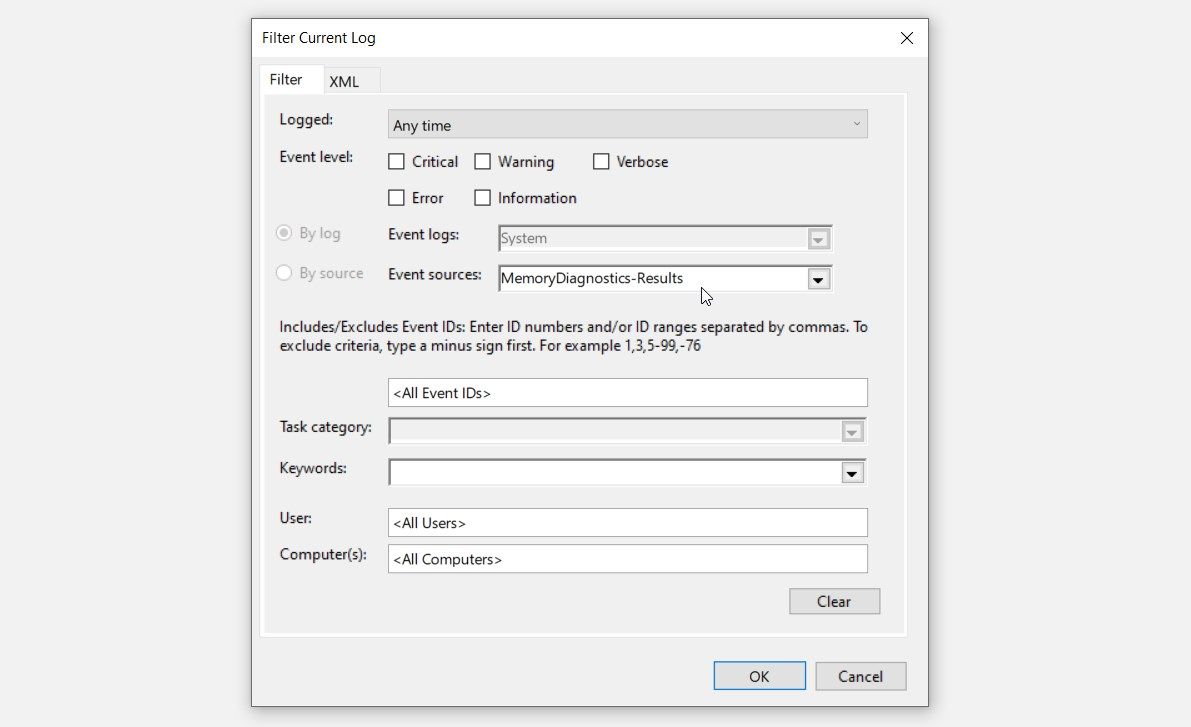
Task: Select the By log radio button
Action: pos(284,232)
